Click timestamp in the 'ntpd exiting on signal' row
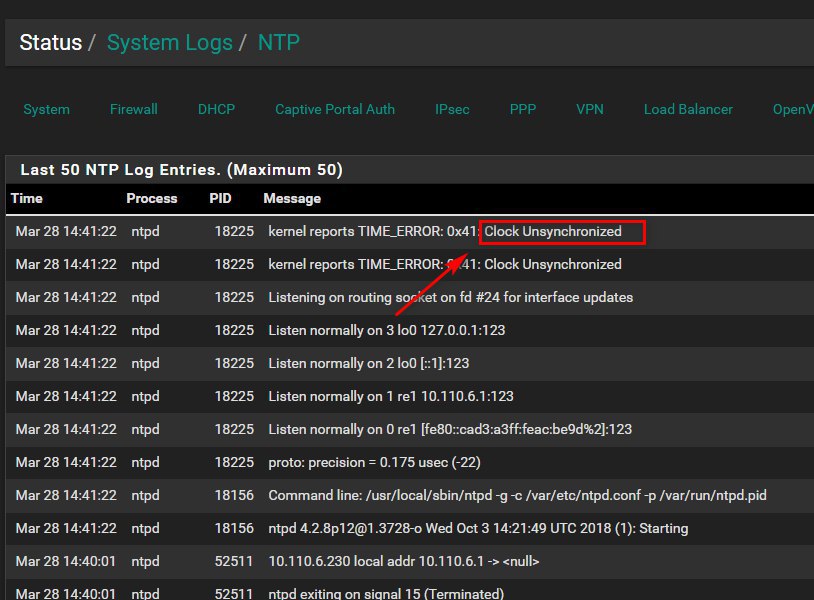 click(65, 593)
